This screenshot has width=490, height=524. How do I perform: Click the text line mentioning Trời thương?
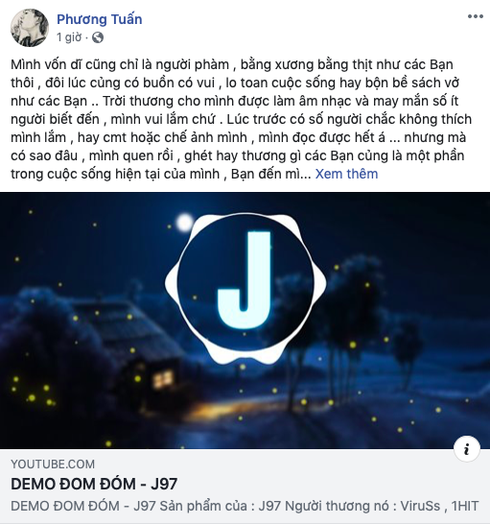(234, 101)
